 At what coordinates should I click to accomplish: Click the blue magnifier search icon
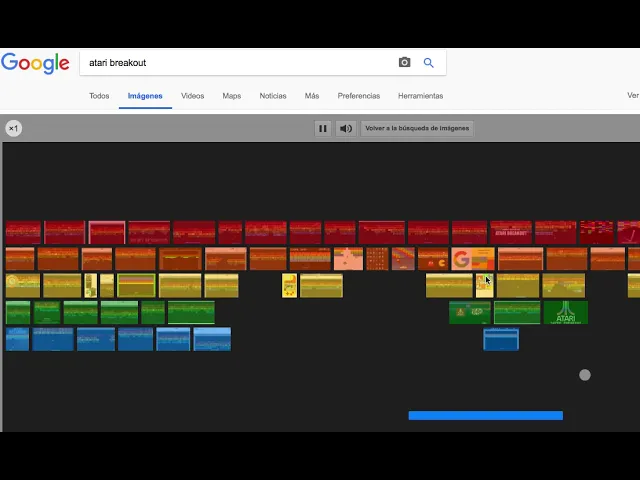(428, 63)
